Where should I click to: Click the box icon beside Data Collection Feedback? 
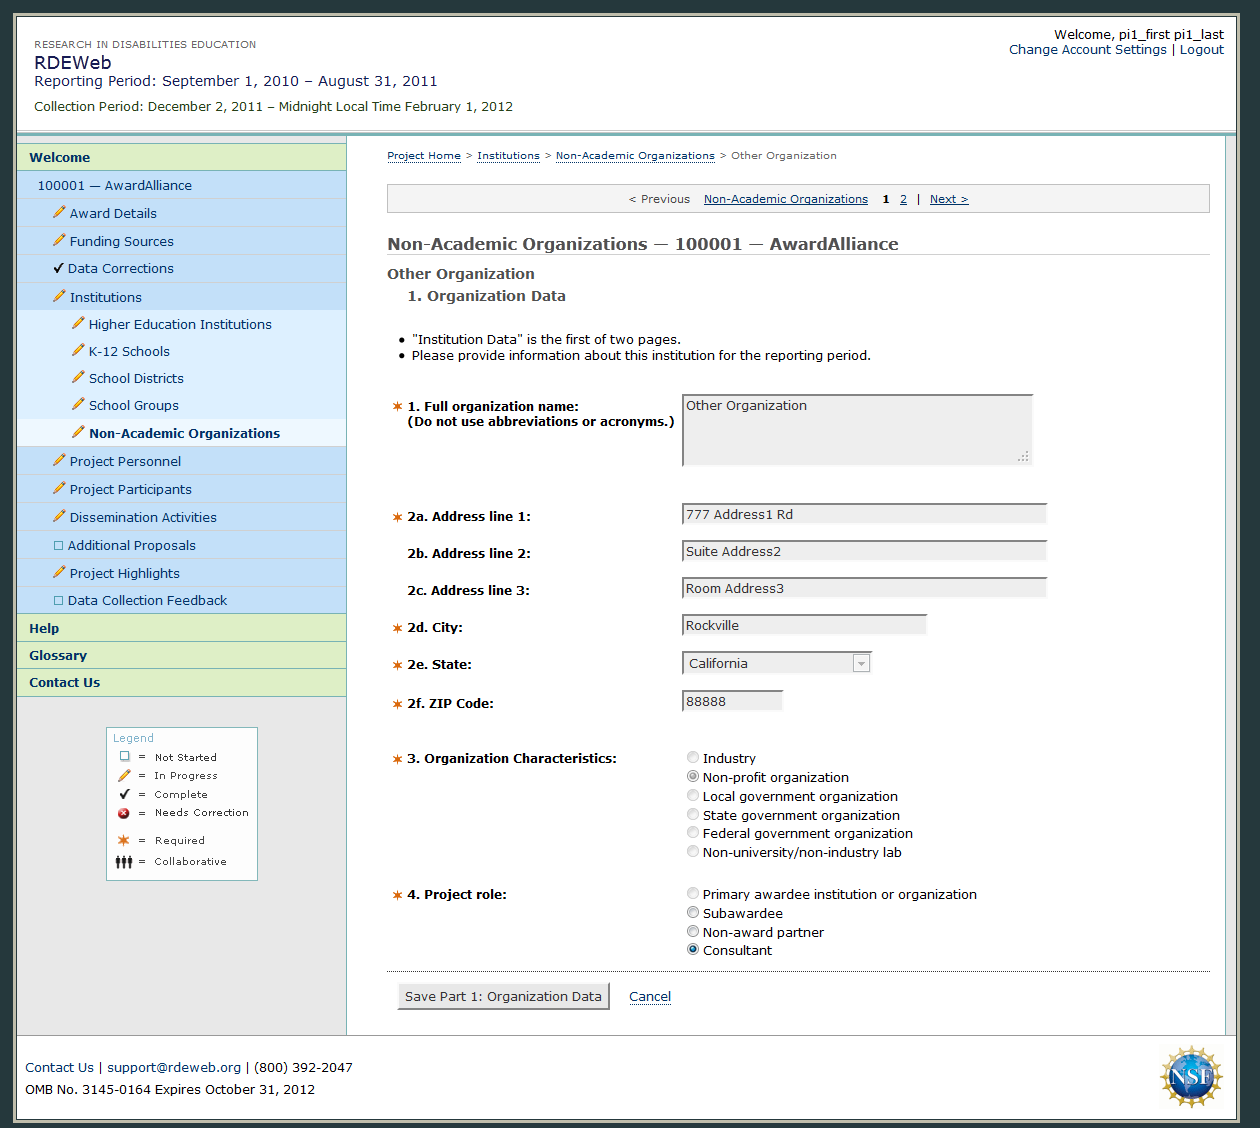click(58, 600)
